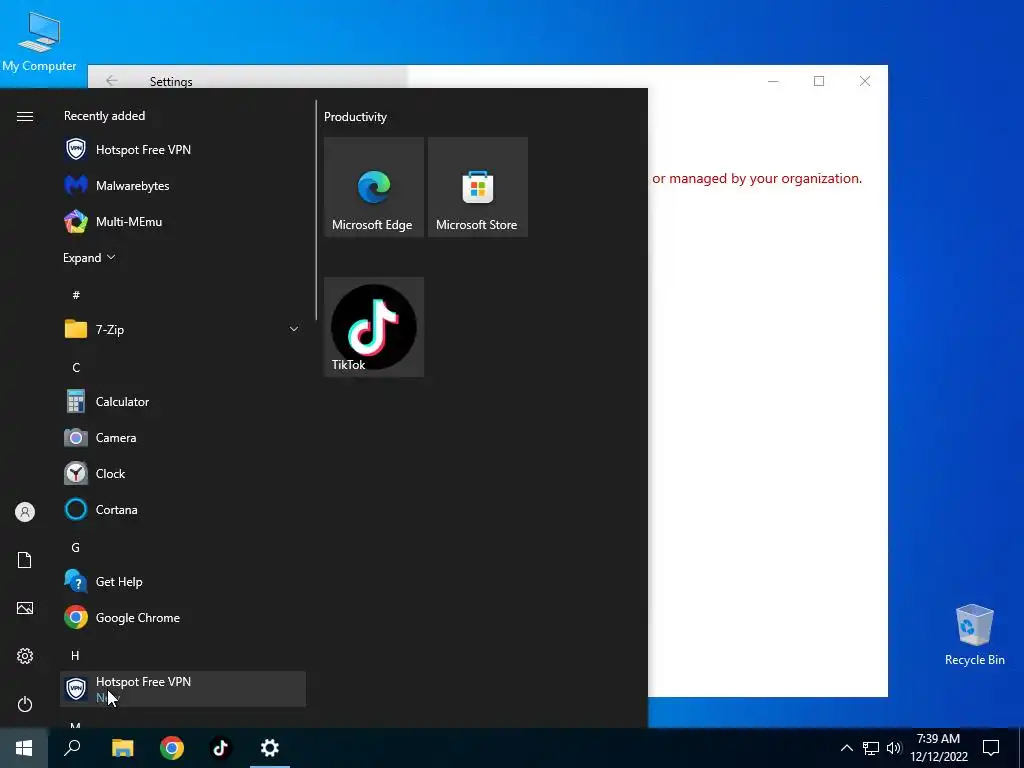The height and width of the screenshot is (768, 1024).
Task: Open the network icon in system tray
Action: tap(871, 748)
